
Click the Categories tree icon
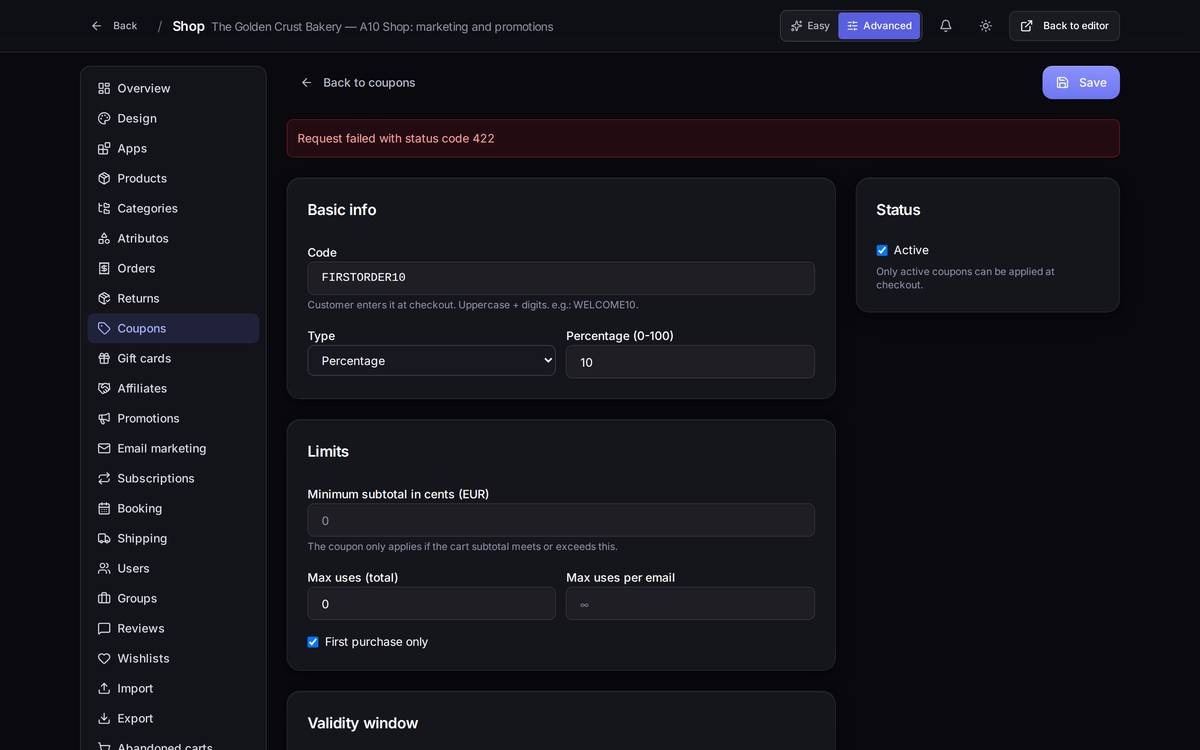pyautogui.click(x=104, y=208)
